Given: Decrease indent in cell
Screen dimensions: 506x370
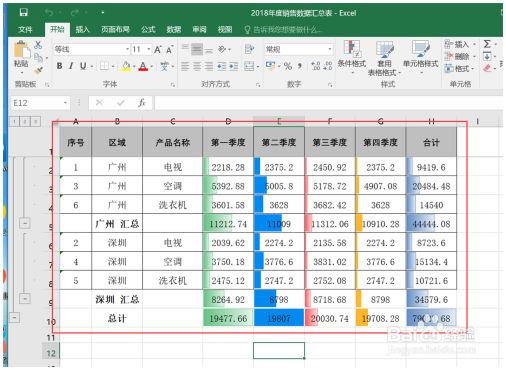Looking at the screenshot, I should coord(221,66).
